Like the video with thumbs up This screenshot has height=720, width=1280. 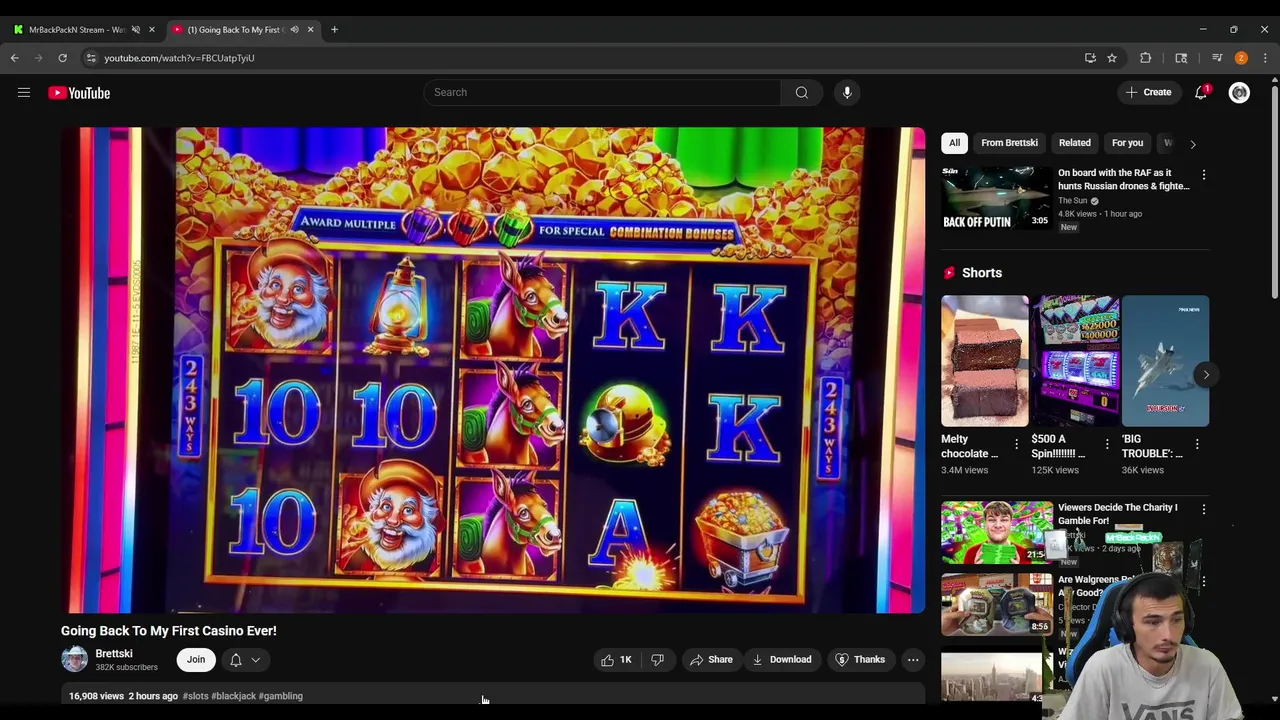point(616,660)
